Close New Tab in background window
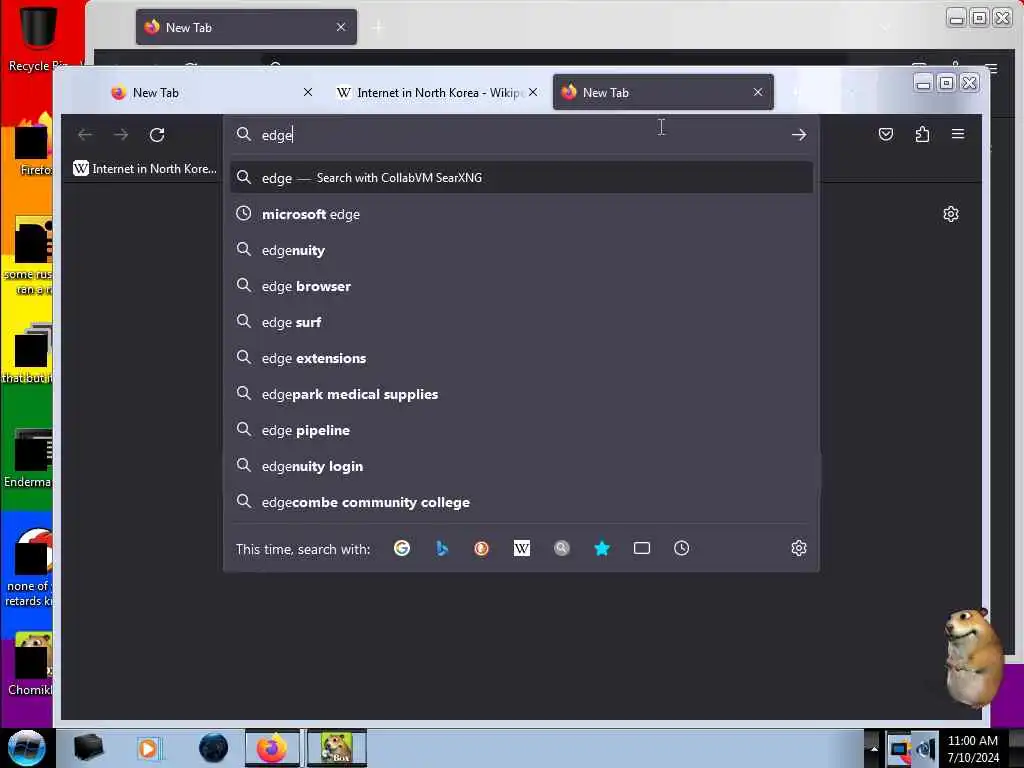Image resolution: width=1024 pixels, height=768 pixels. [x=341, y=27]
